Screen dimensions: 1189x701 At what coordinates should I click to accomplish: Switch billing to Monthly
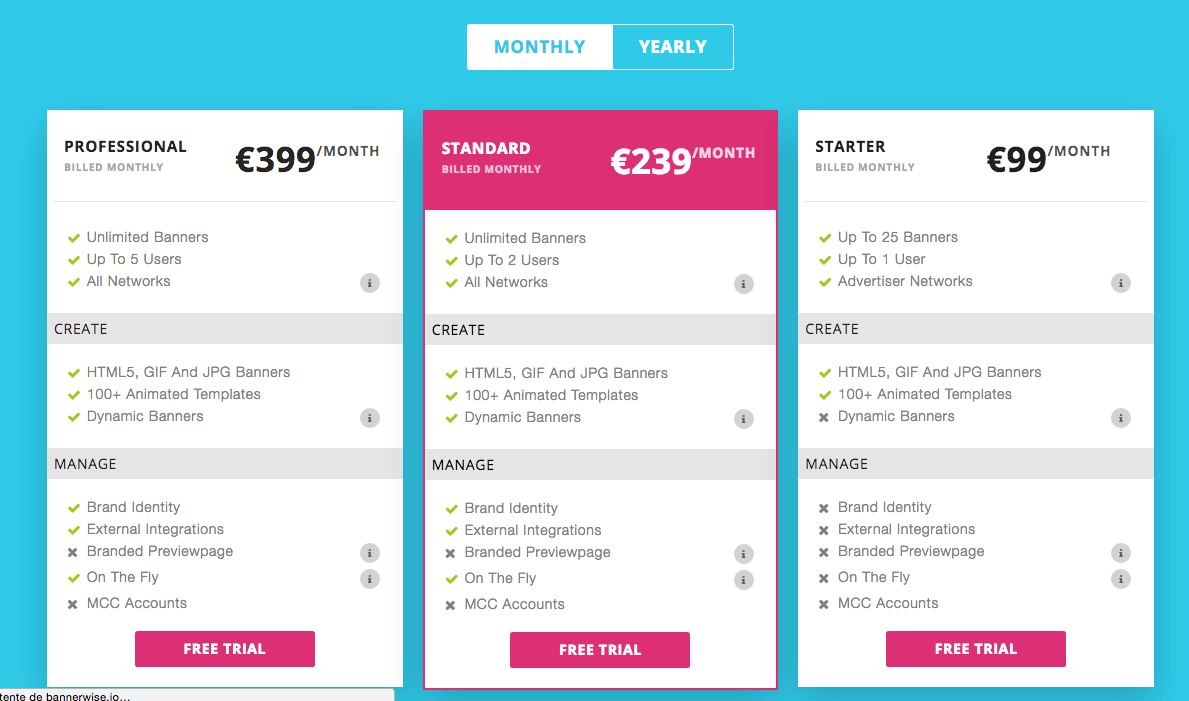540,47
